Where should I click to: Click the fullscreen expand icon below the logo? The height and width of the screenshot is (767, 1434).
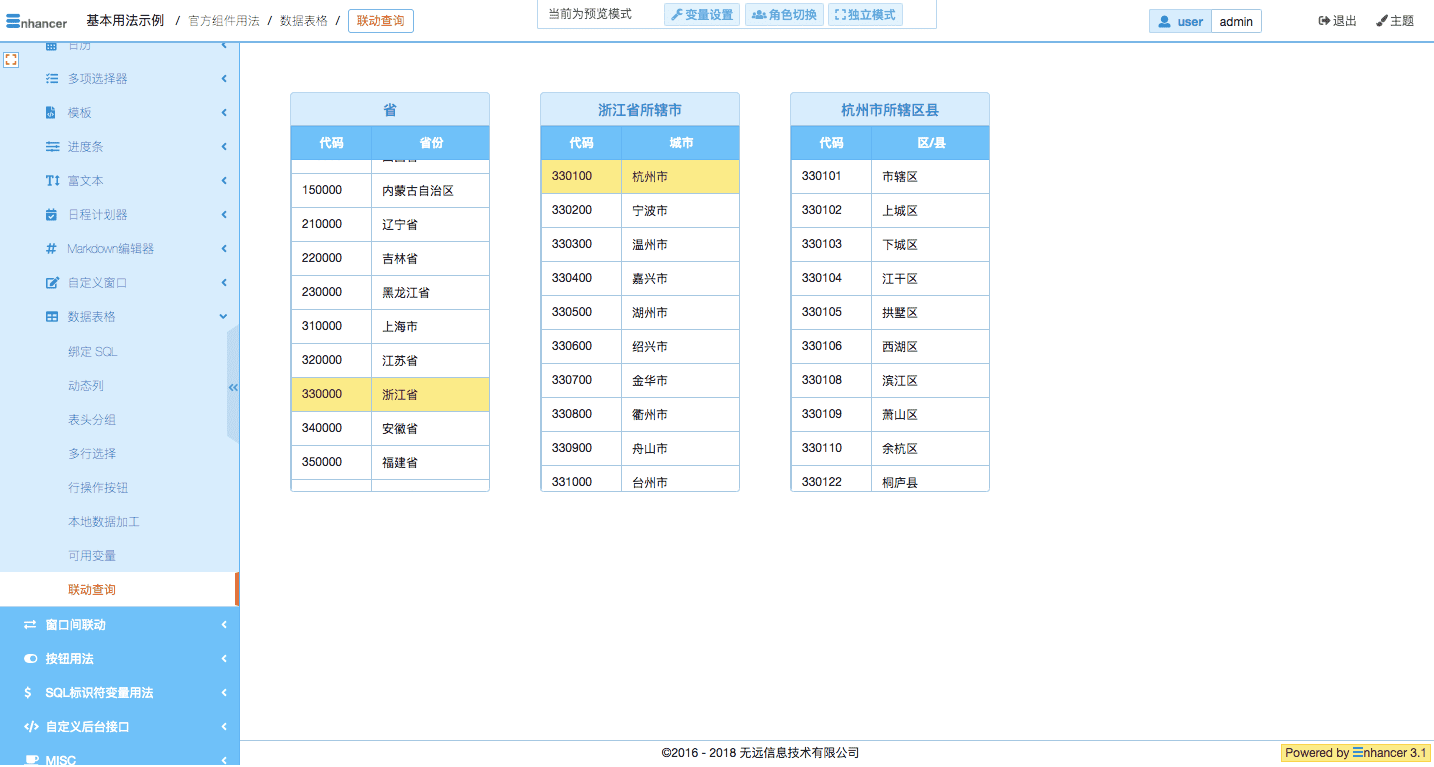point(11,60)
